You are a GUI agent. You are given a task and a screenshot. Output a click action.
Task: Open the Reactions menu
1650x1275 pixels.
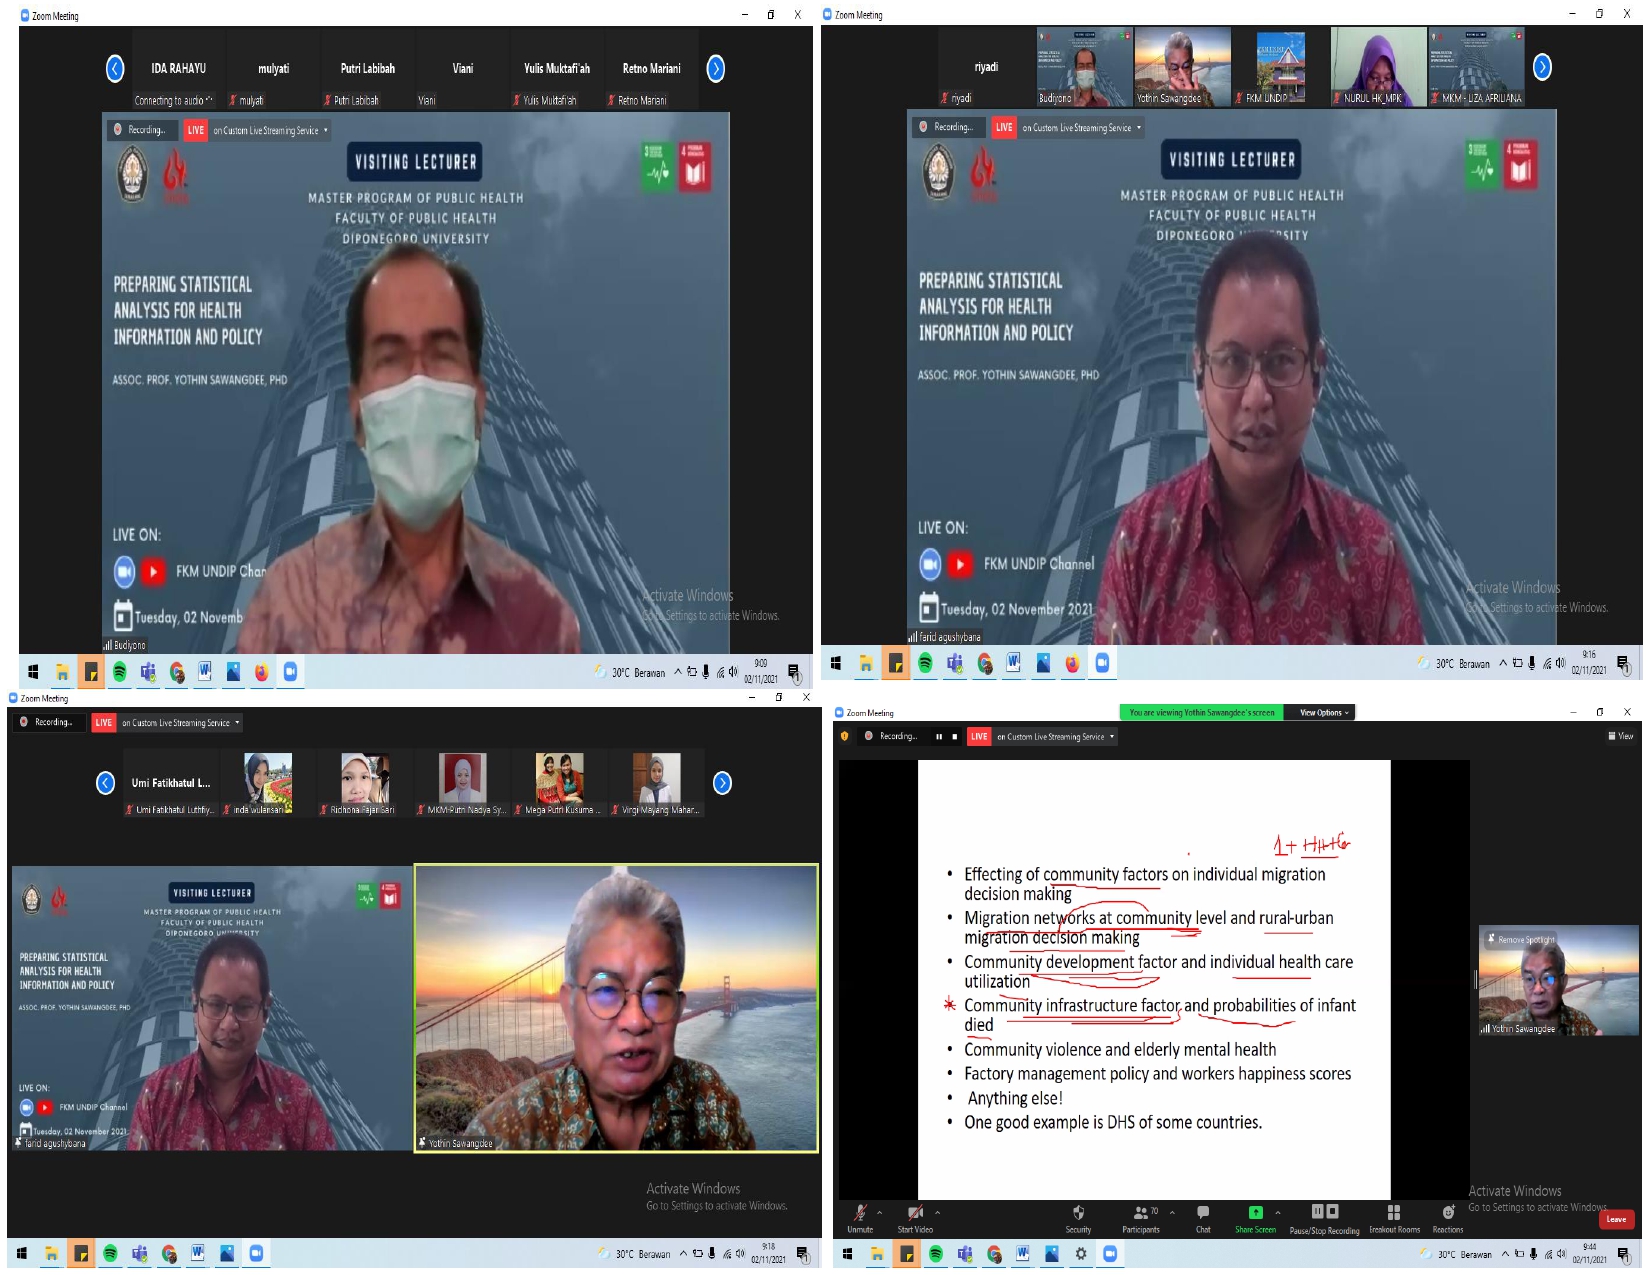click(x=1448, y=1218)
